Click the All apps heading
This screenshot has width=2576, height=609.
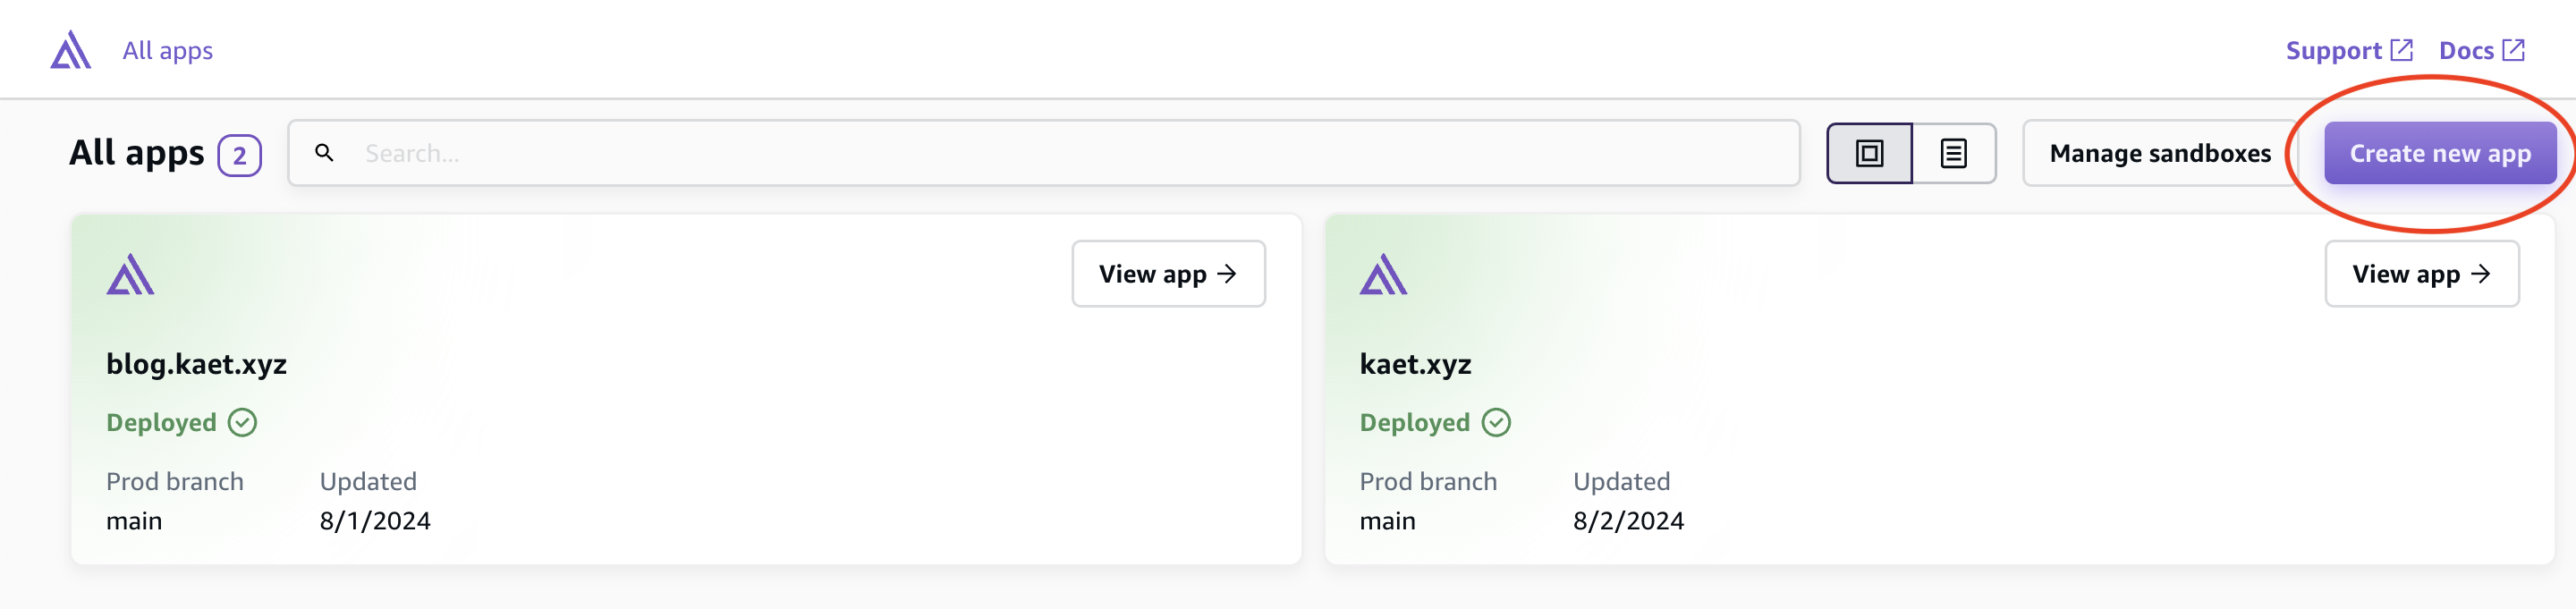pyautogui.click(x=136, y=153)
